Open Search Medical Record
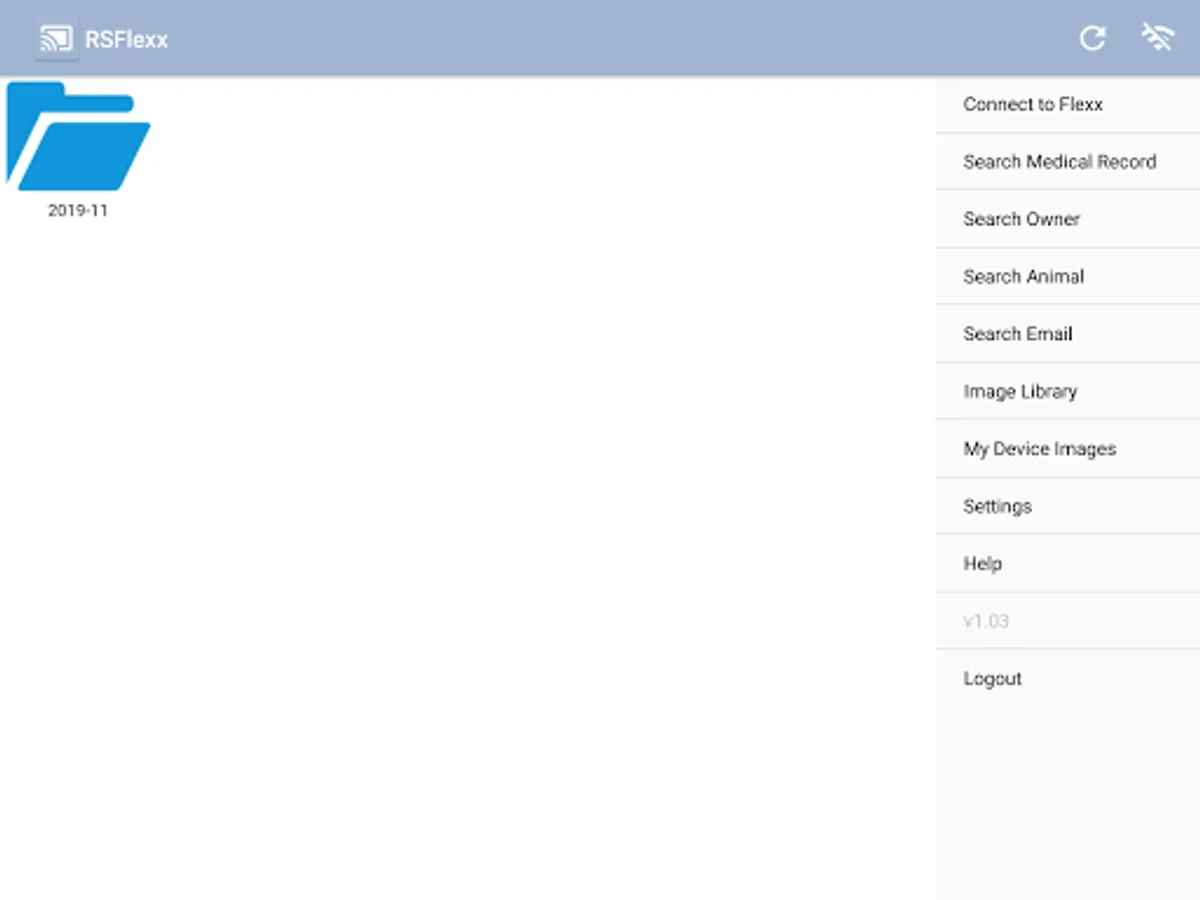This screenshot has width=1200, height=900. [1068, 161]
